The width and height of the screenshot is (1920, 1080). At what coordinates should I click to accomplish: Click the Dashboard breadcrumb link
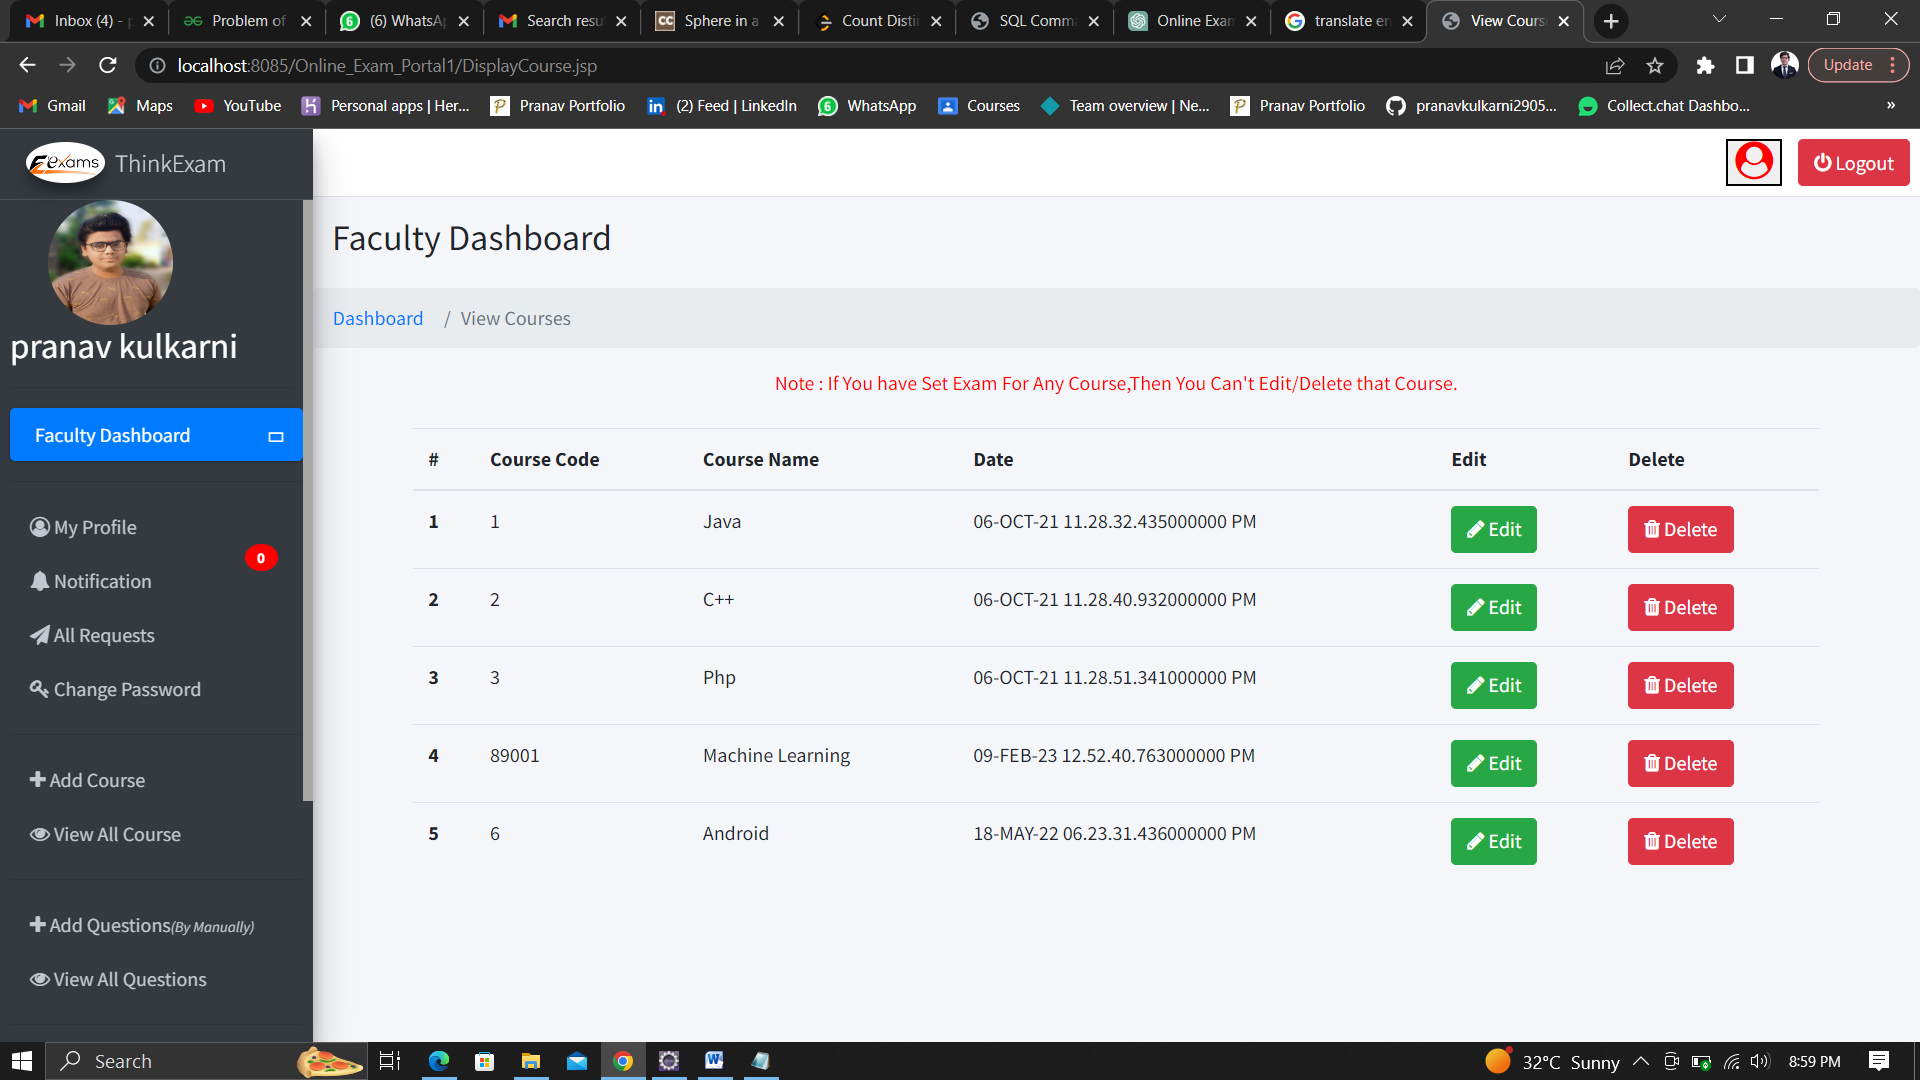(377, 318)
